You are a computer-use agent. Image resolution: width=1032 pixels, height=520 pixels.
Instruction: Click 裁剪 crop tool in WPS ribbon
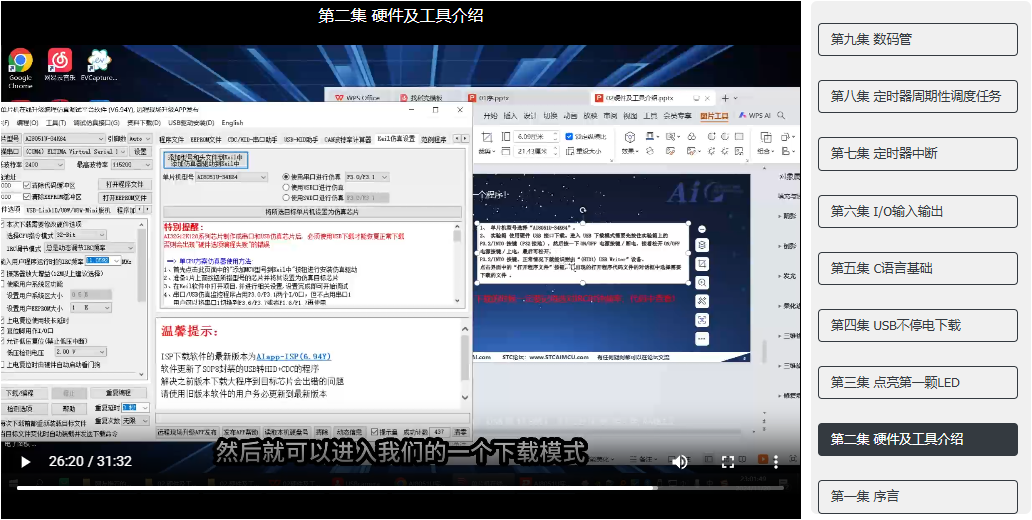[x=486, y=143]
